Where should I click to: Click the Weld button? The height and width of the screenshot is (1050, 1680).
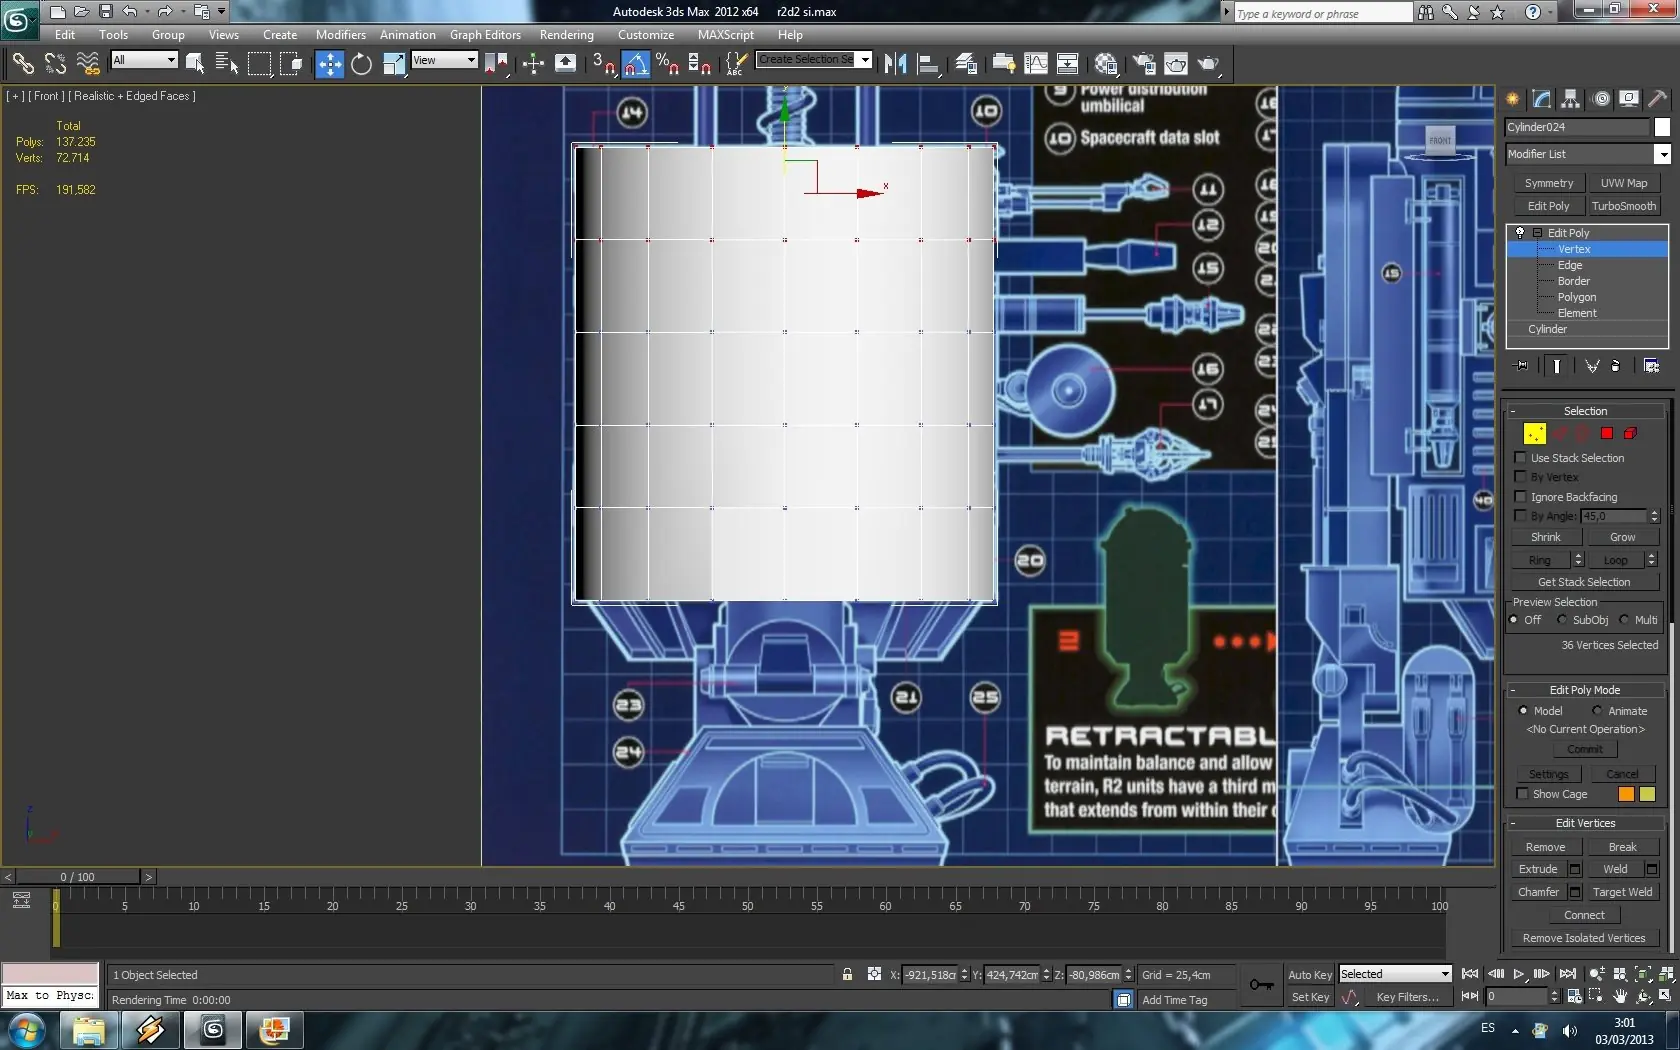point(1615,869)
